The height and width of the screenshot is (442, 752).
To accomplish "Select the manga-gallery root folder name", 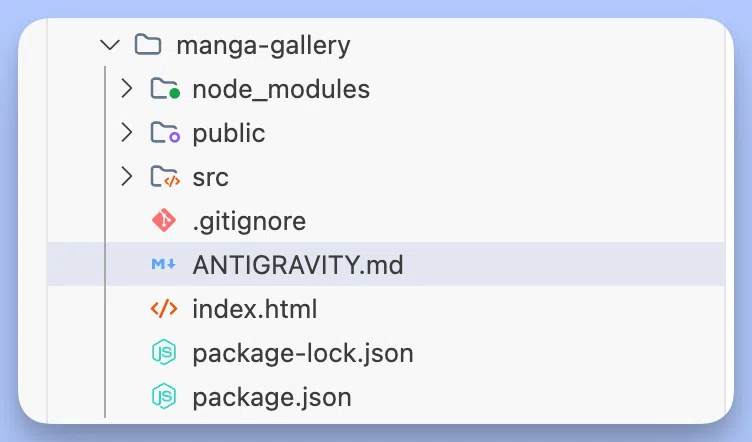I will (263, 47).
